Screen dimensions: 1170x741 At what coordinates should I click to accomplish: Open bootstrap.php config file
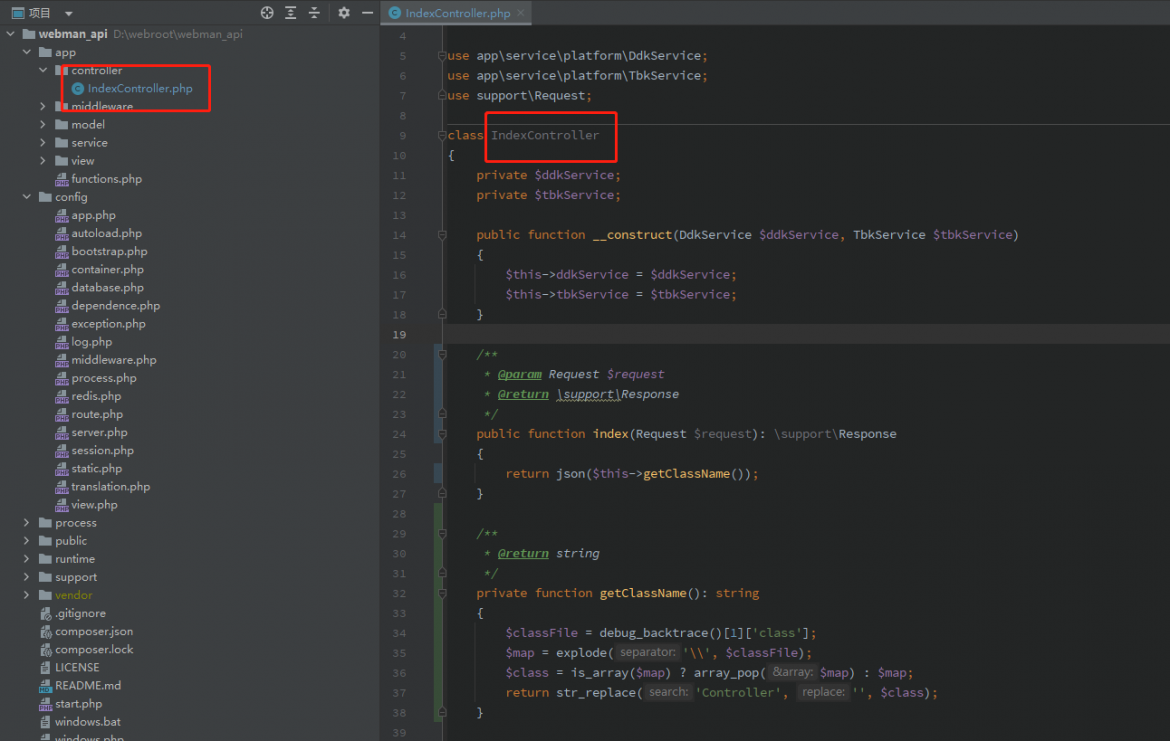coord(109,251)
